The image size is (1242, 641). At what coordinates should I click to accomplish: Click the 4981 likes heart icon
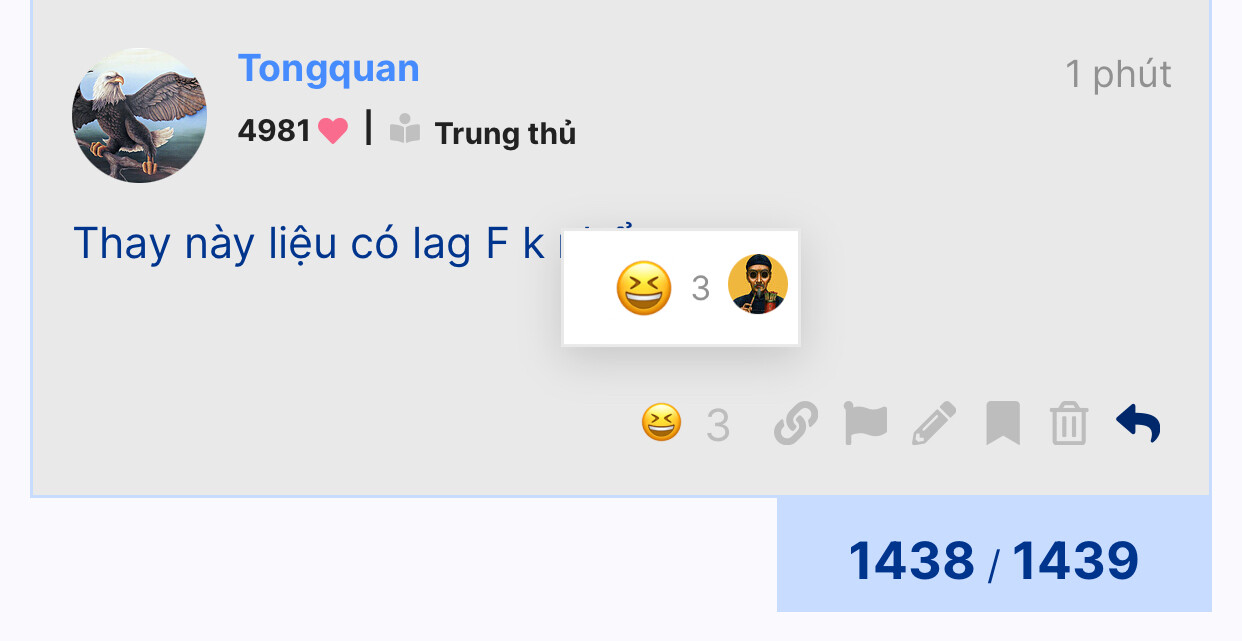[x=333, y=131]
